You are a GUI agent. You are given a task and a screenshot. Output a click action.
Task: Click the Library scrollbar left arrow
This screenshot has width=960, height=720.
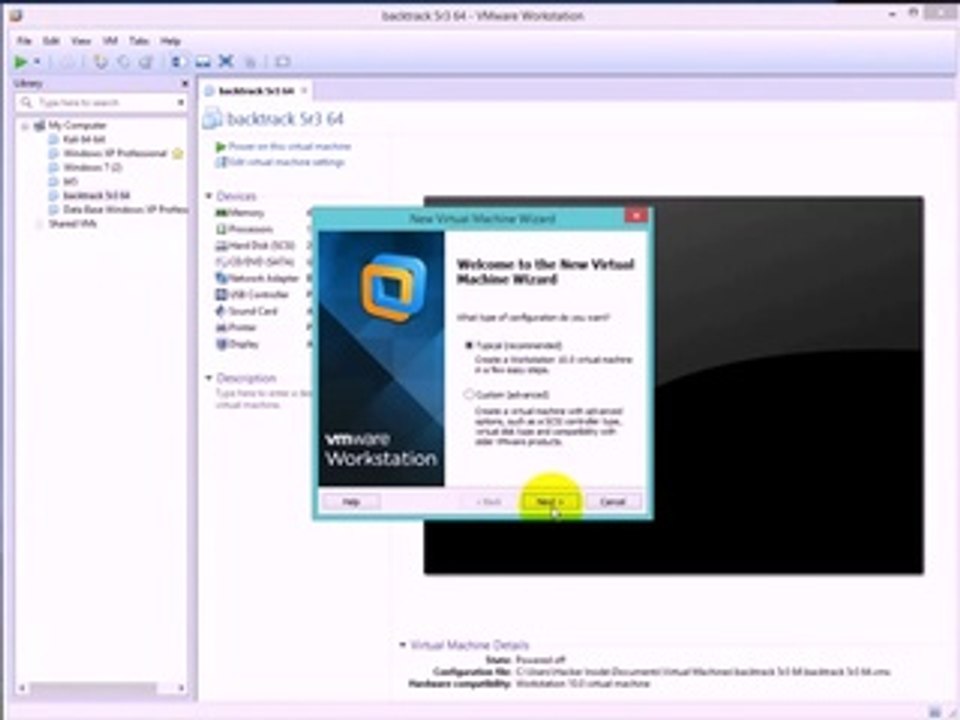click(22, 688)
